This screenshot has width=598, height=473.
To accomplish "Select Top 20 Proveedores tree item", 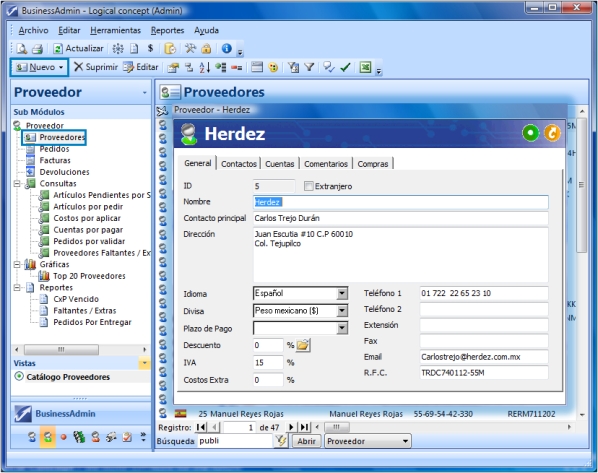I will tap(89, 276).
